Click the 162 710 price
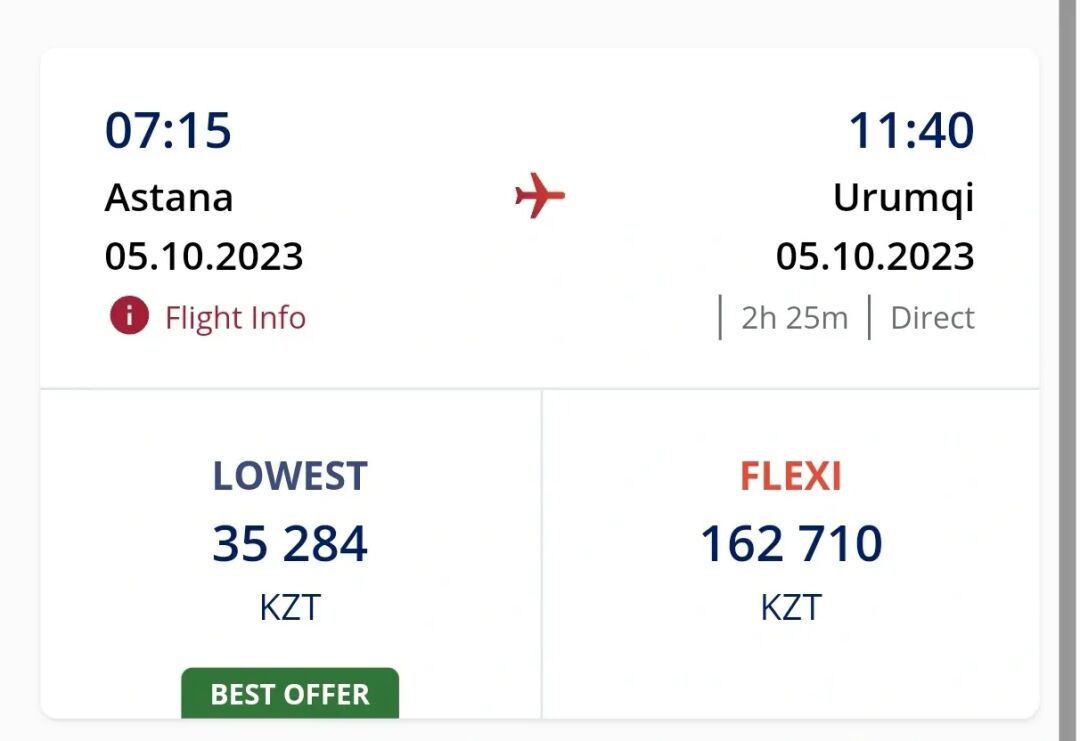The height and width of the screenshot is (741, 1080). tap(790, 544)
